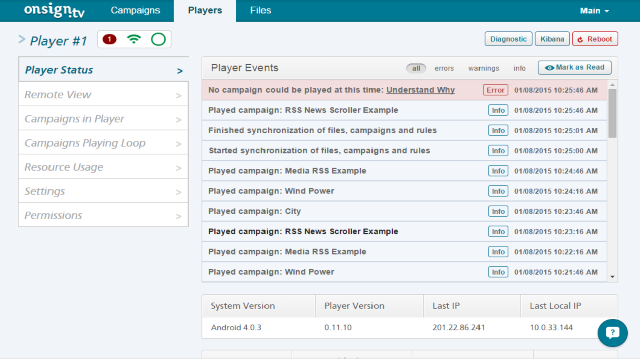Open Settings section in sidebar
640x360 pixels.
pyautogui.click(x=104, y=191)
